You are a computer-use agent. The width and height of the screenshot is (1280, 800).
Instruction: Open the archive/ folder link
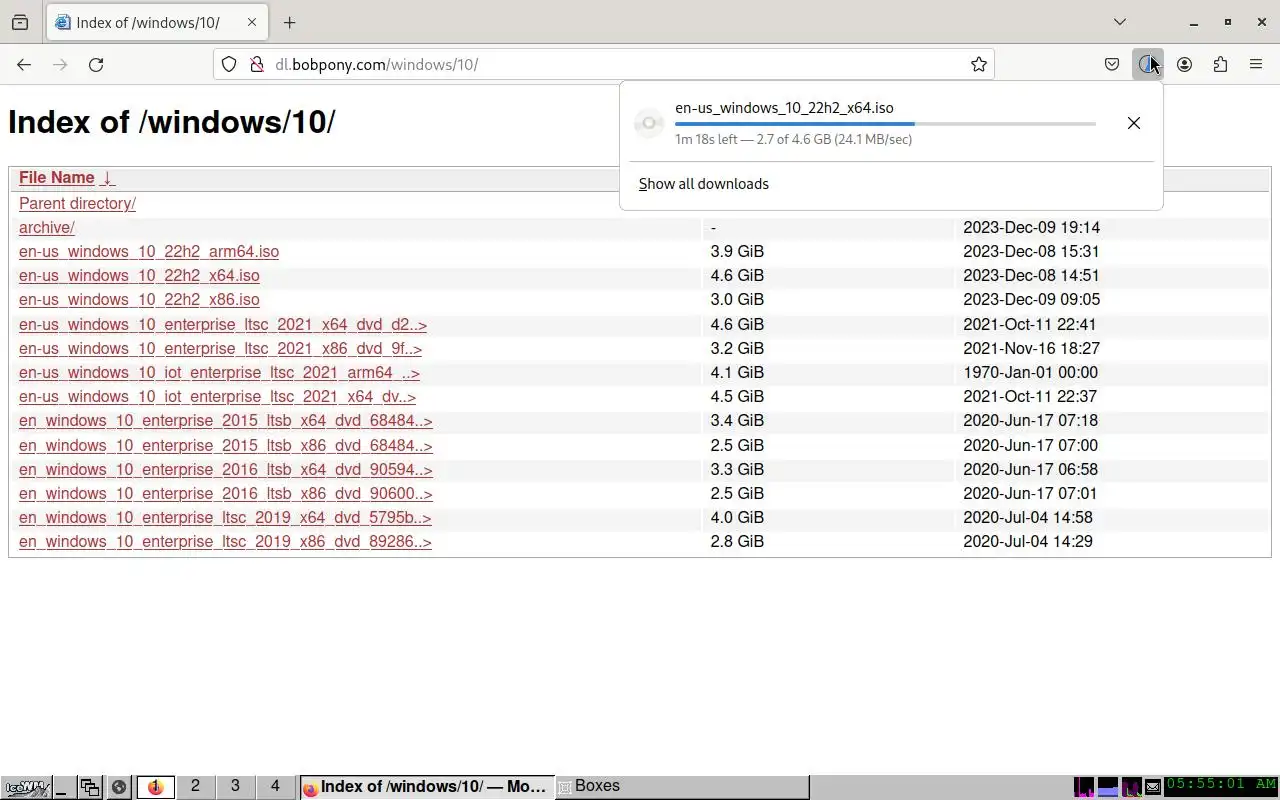(x=47, y=227)
